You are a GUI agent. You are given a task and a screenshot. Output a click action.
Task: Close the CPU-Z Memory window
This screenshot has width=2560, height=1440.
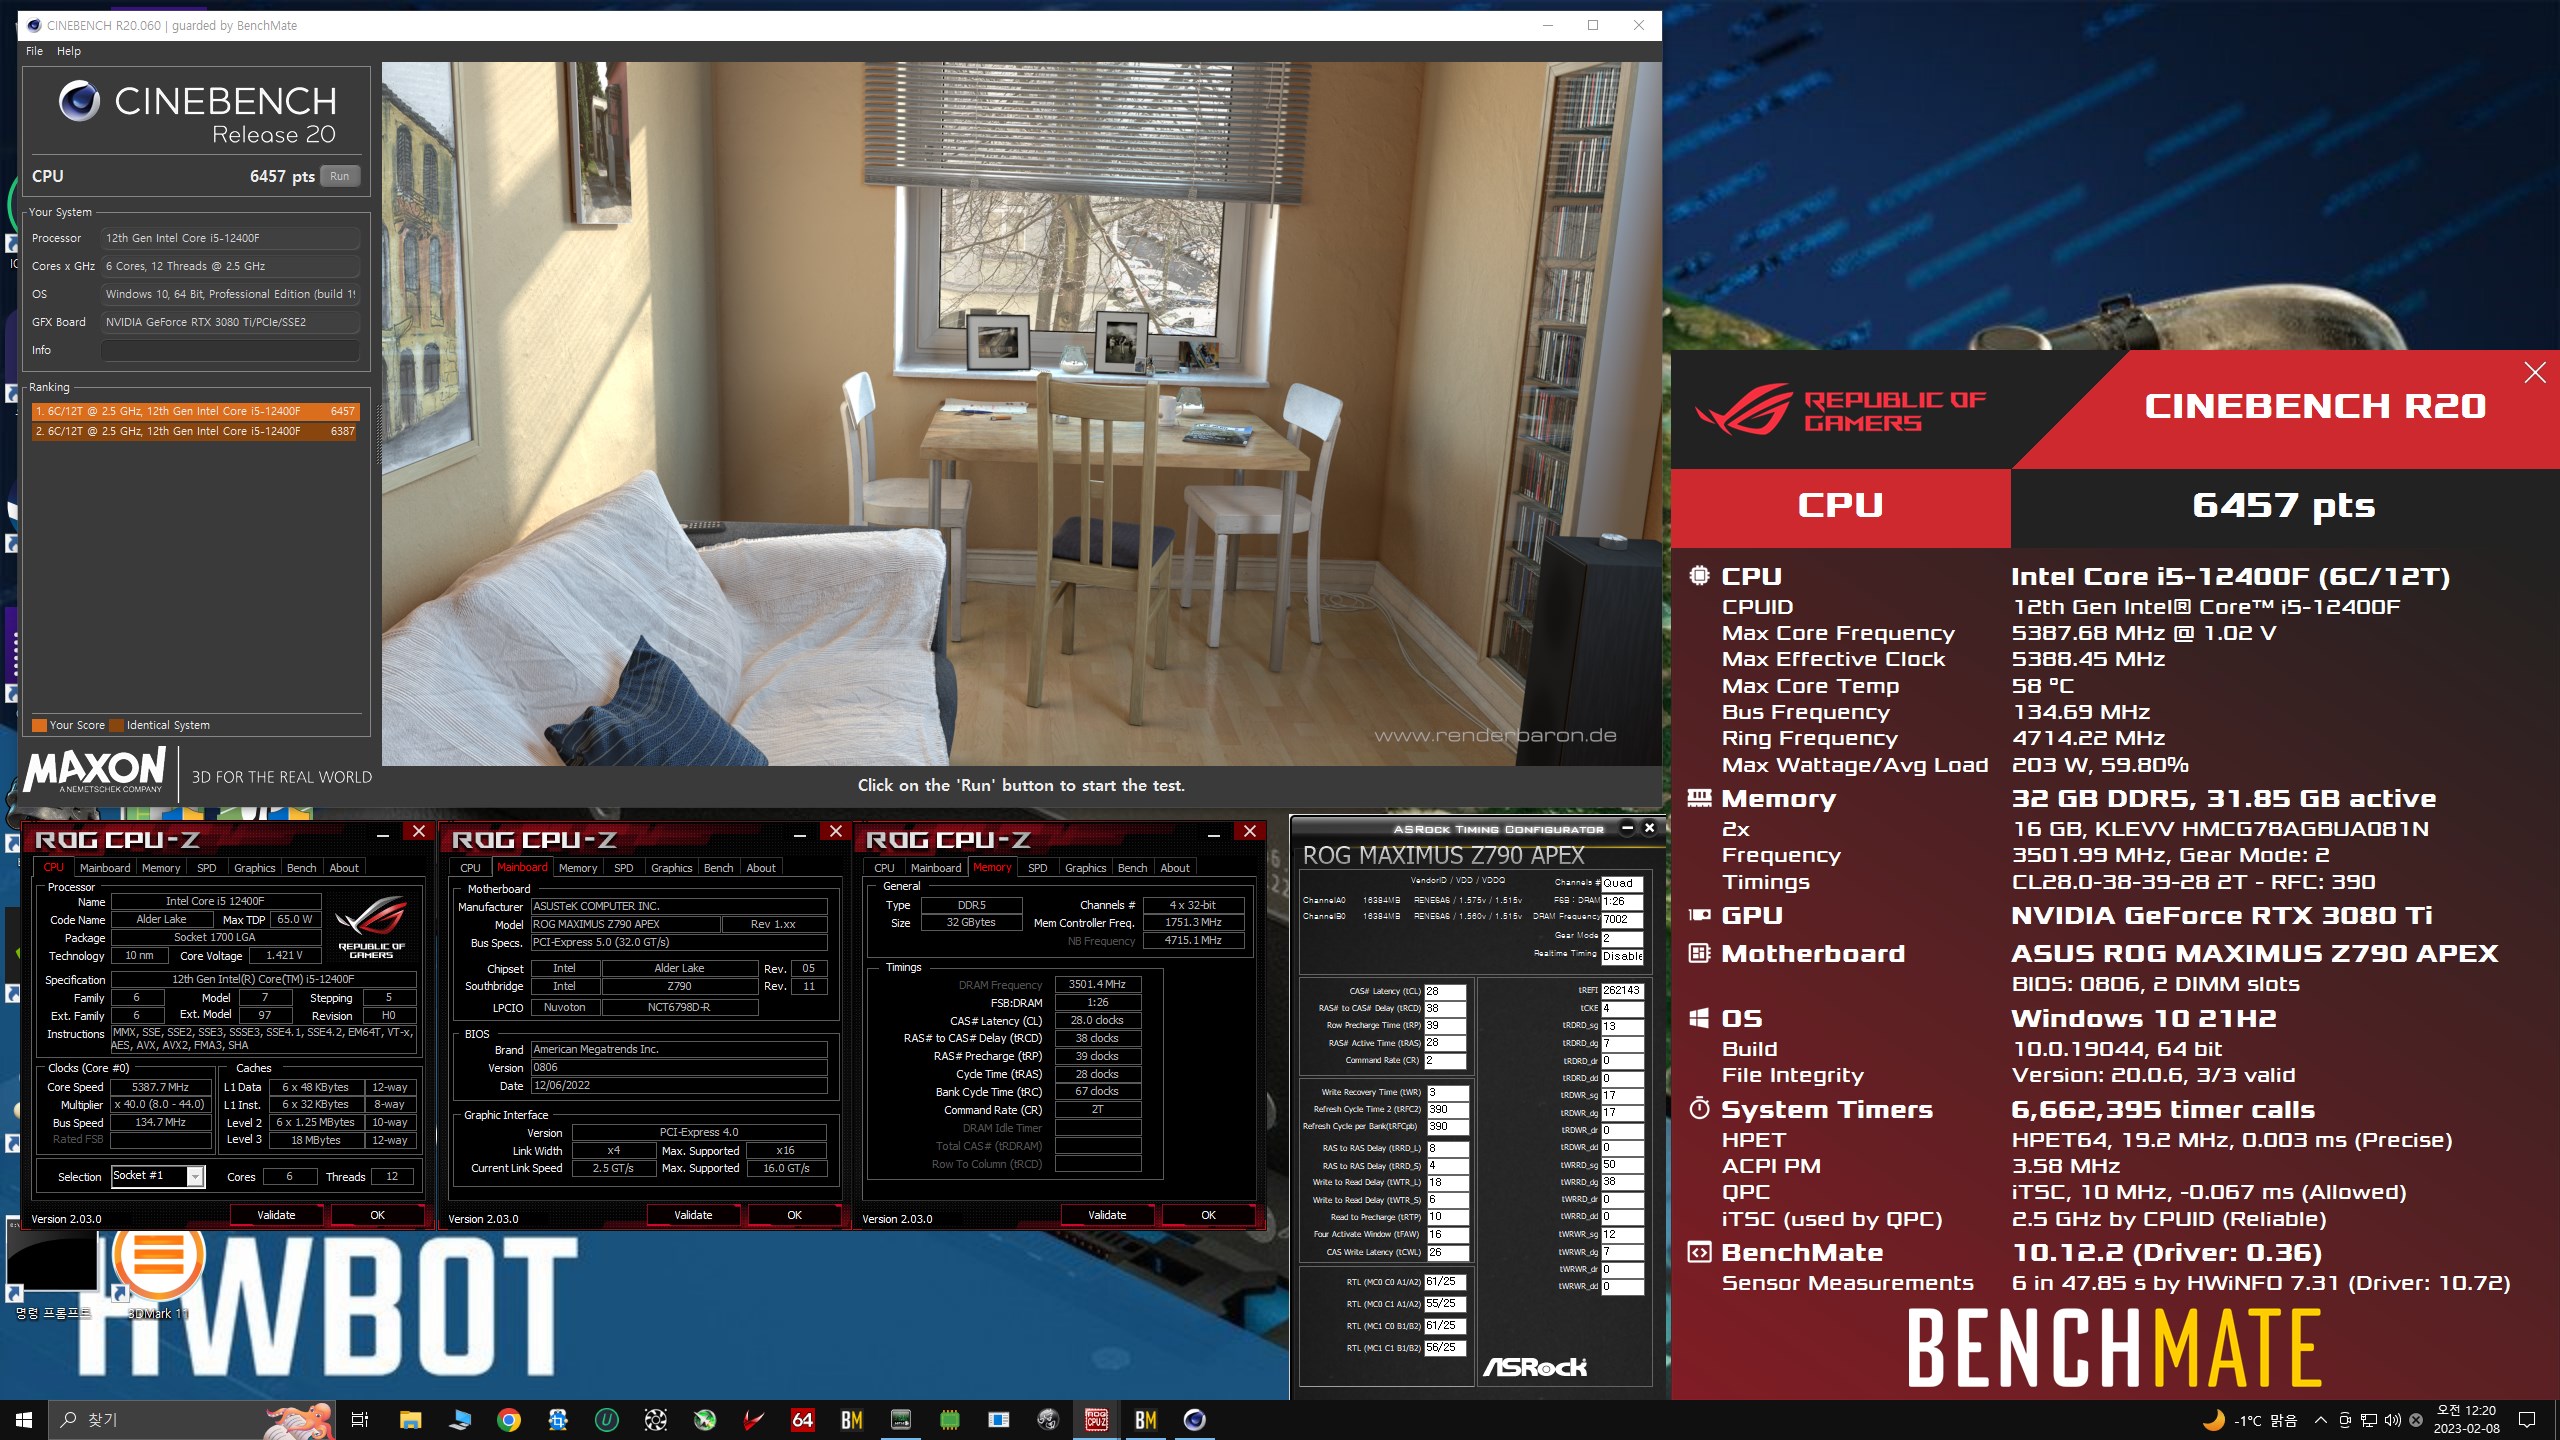(1249, 831)
